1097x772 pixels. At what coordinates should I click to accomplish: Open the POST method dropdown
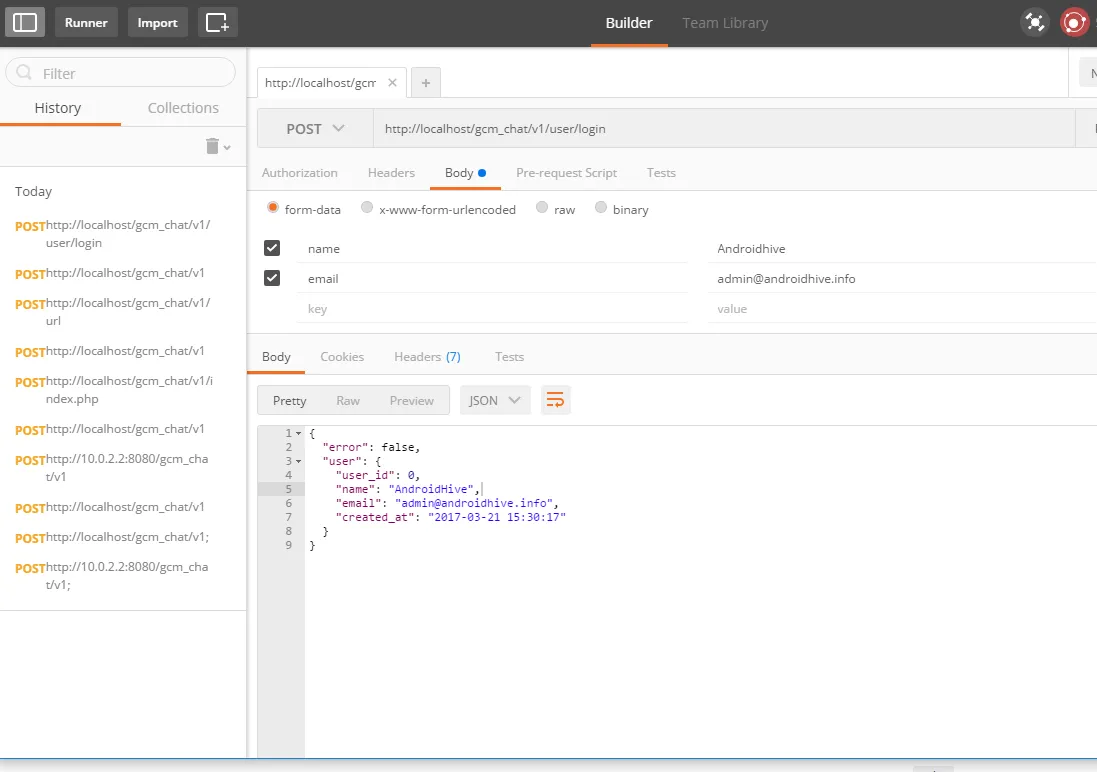click(315, 129)
